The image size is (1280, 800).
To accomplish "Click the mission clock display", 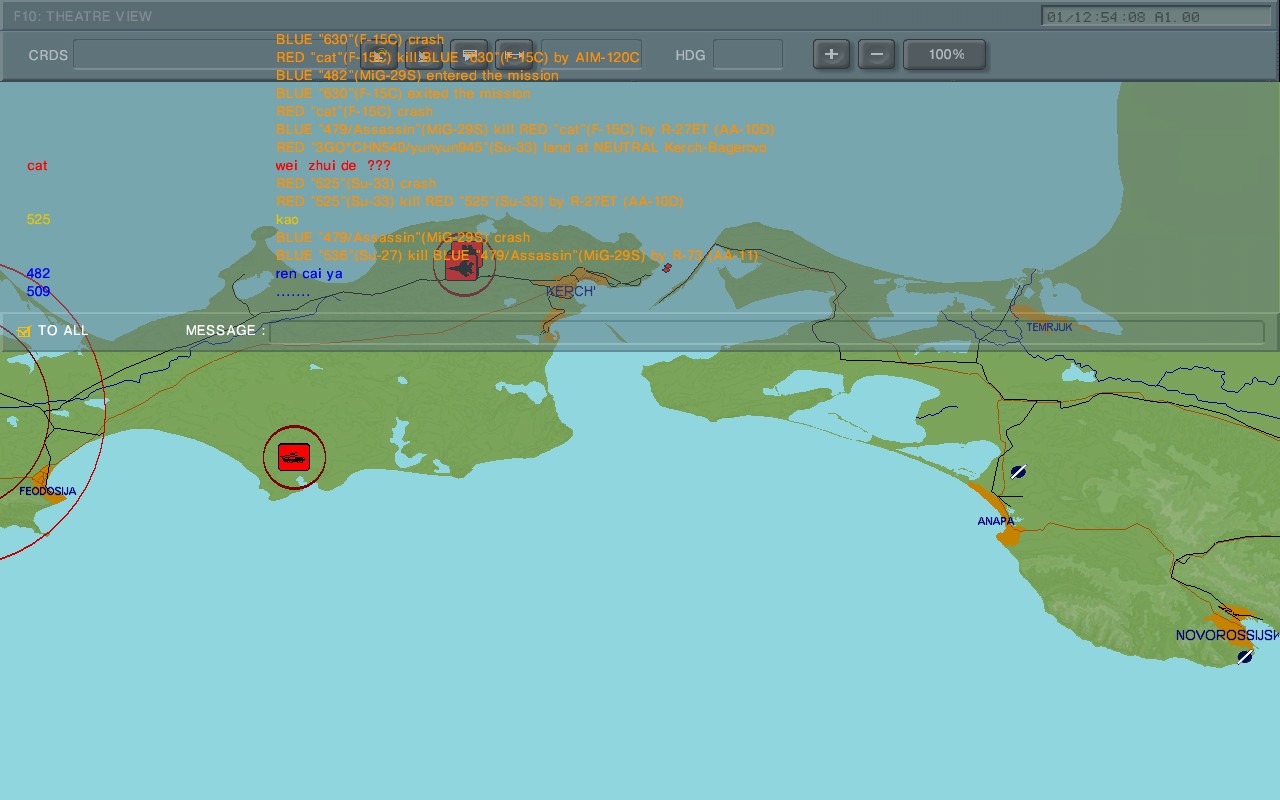I will coord(1156,17).
